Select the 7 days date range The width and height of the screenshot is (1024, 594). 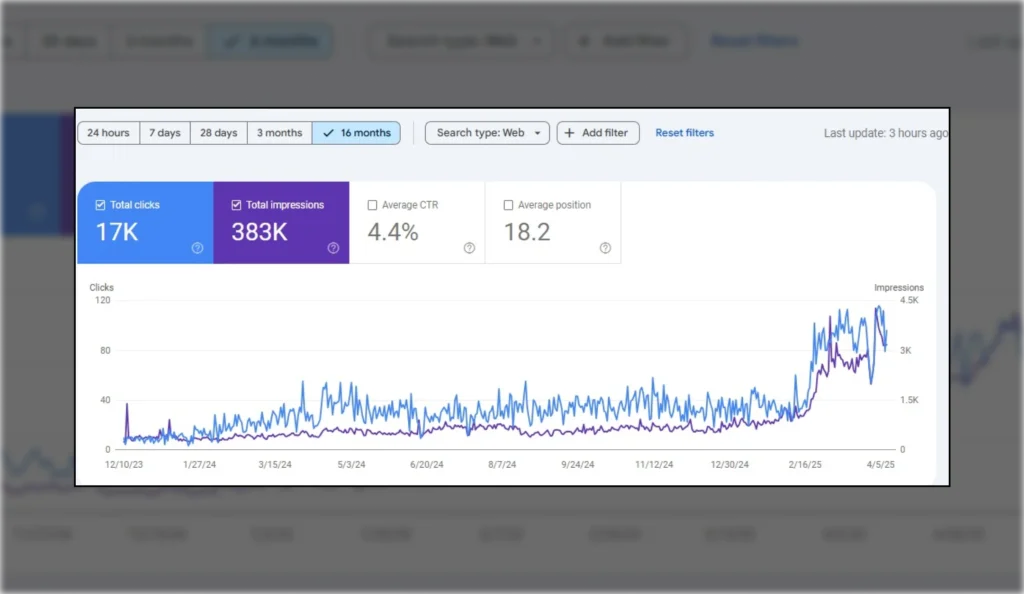(x=165, y=133)
